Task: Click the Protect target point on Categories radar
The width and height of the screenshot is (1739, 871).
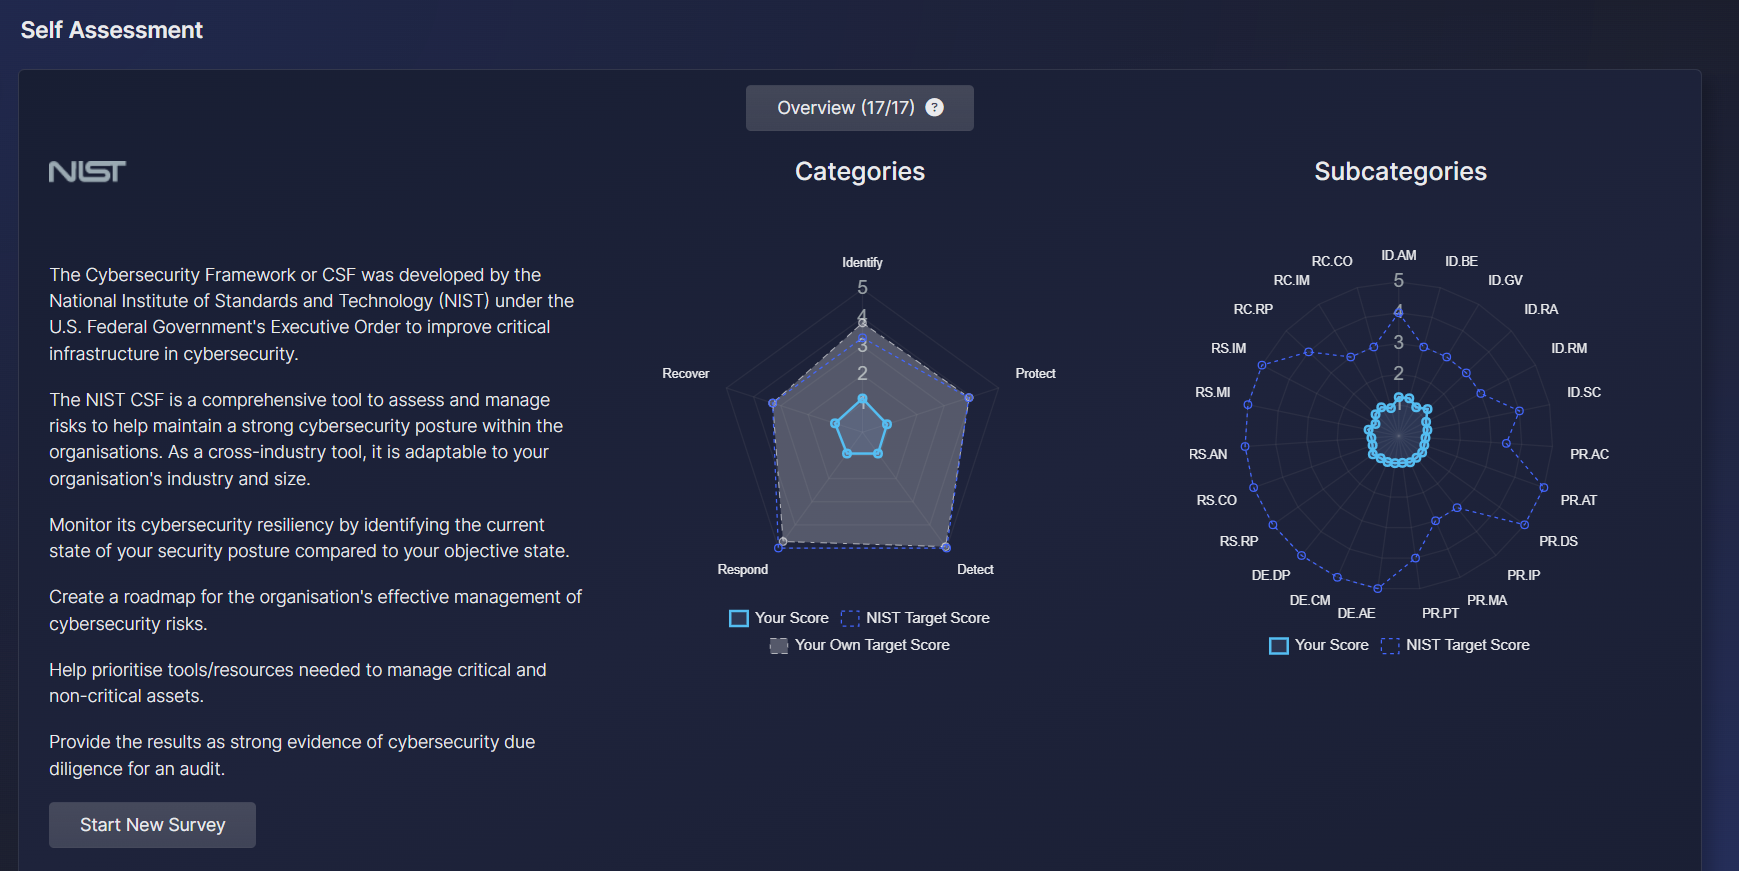Action: click(968, 398)
